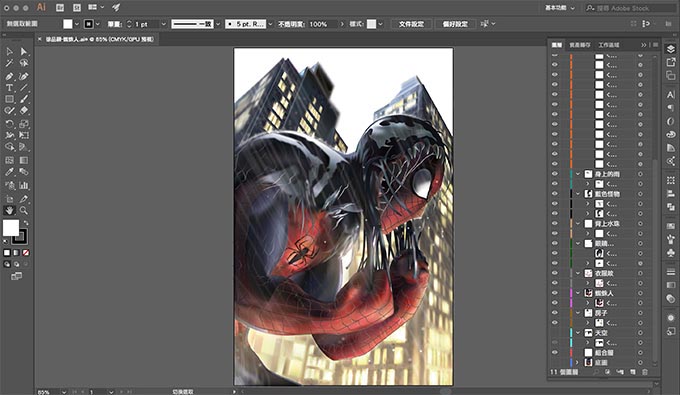
Task: Hide the 身上的雨 layer with eye icon
Action: tap(555, 174)
